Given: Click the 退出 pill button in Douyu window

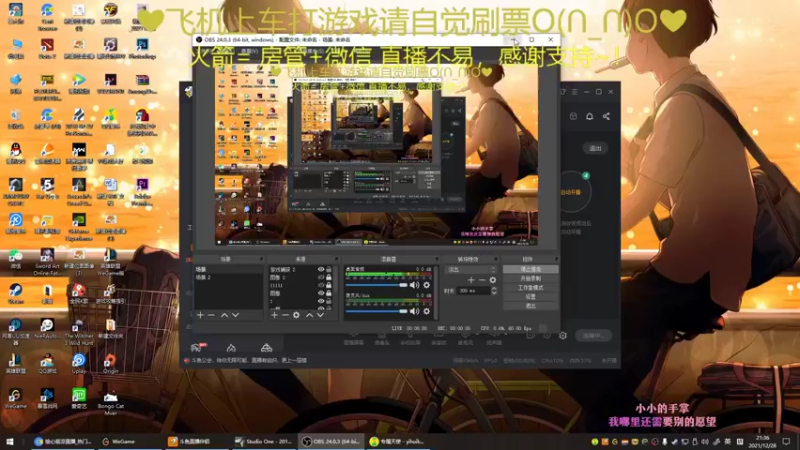Looking at the screenshot, I should 595,148.
